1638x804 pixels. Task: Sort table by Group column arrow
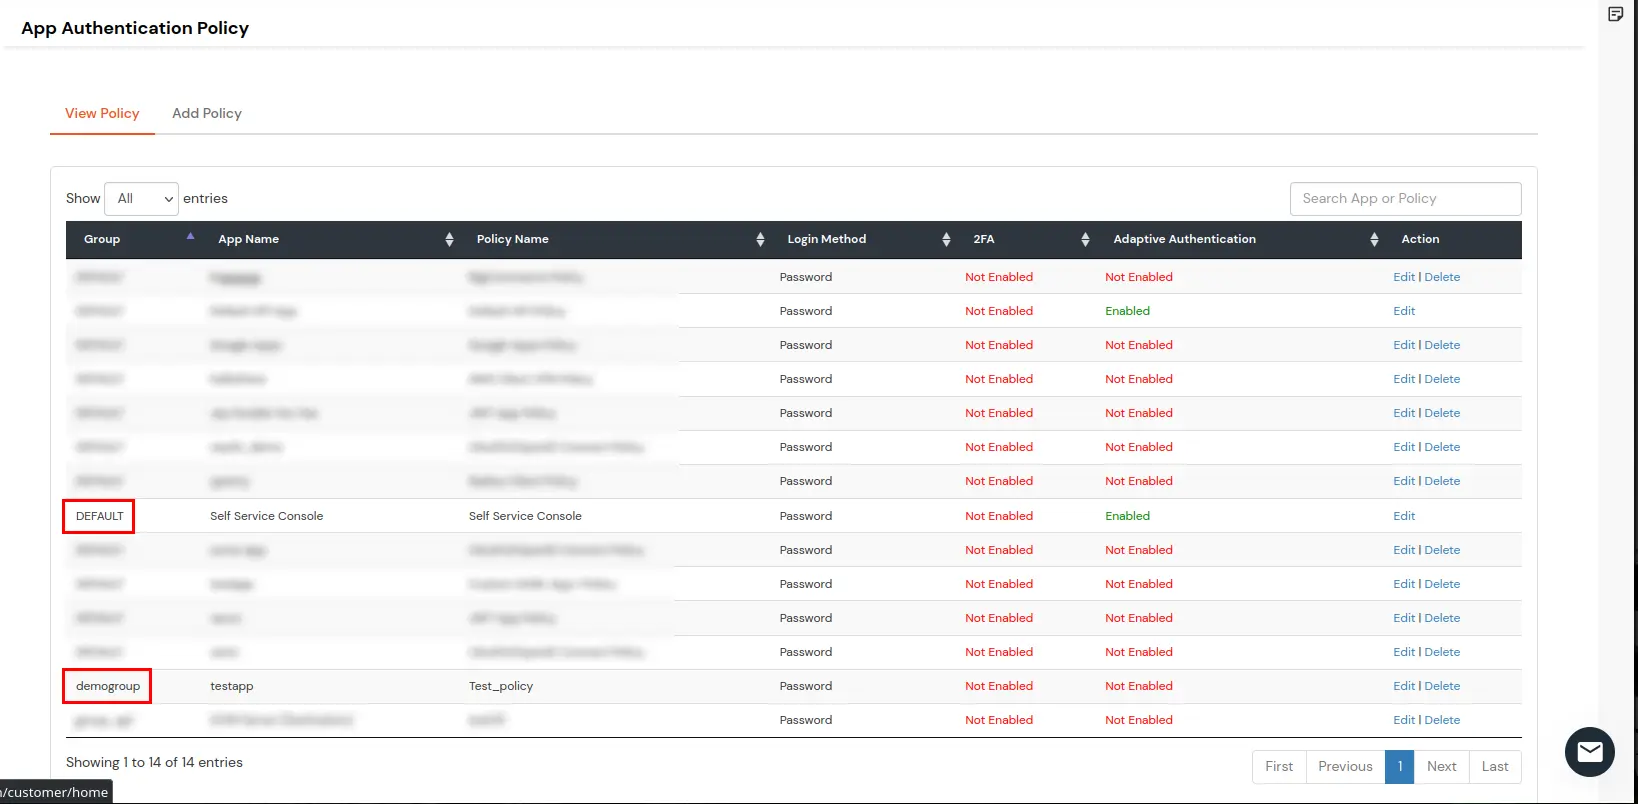point(190,238)
